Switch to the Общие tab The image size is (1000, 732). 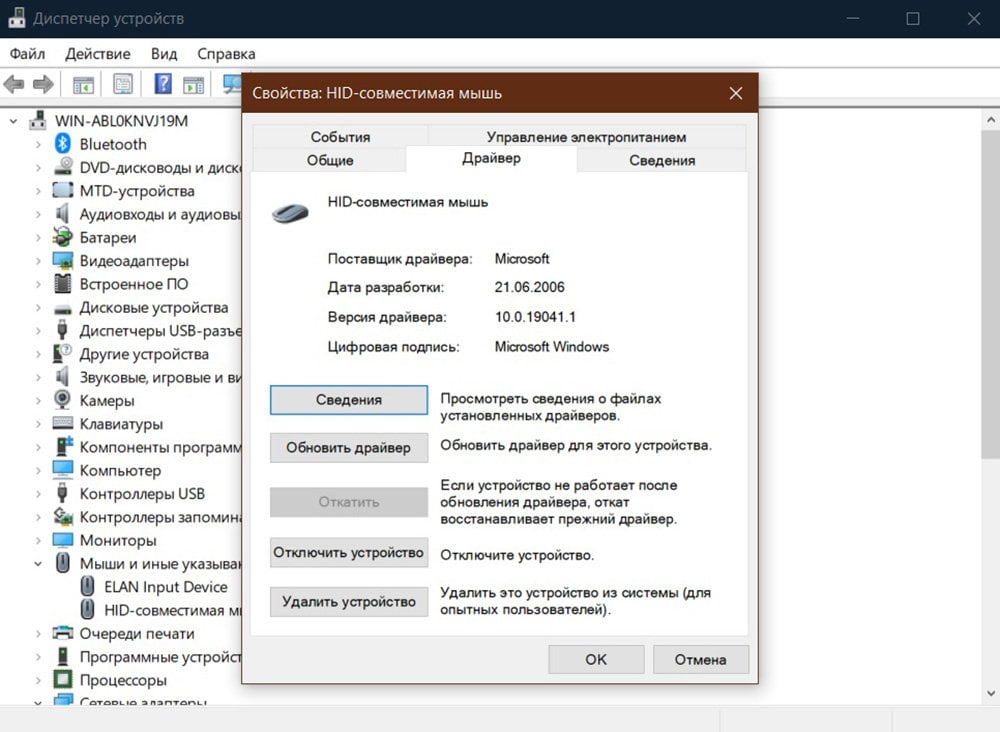[x=330, y=160]
